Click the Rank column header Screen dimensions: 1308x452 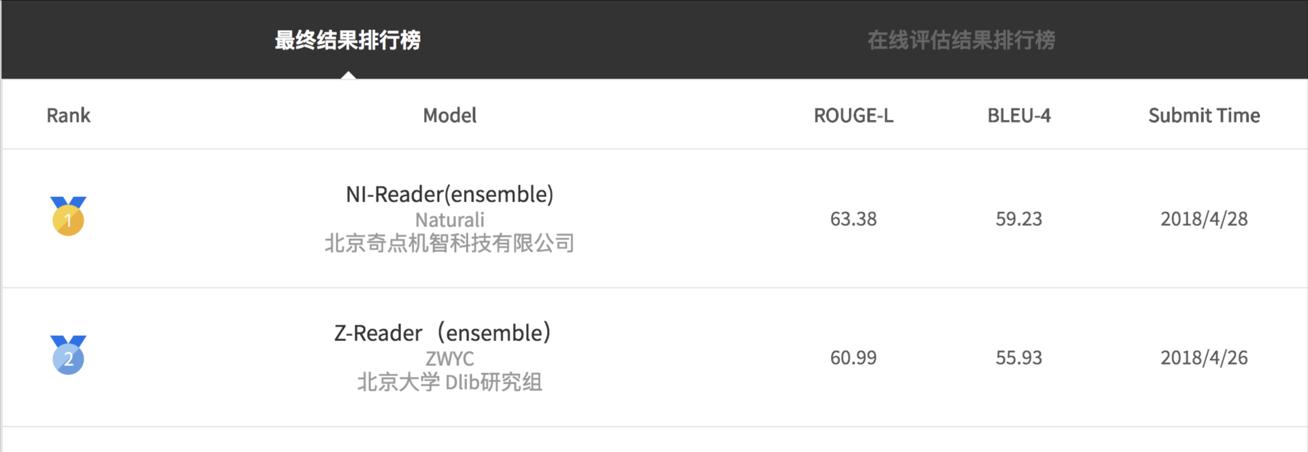[68, 115]
